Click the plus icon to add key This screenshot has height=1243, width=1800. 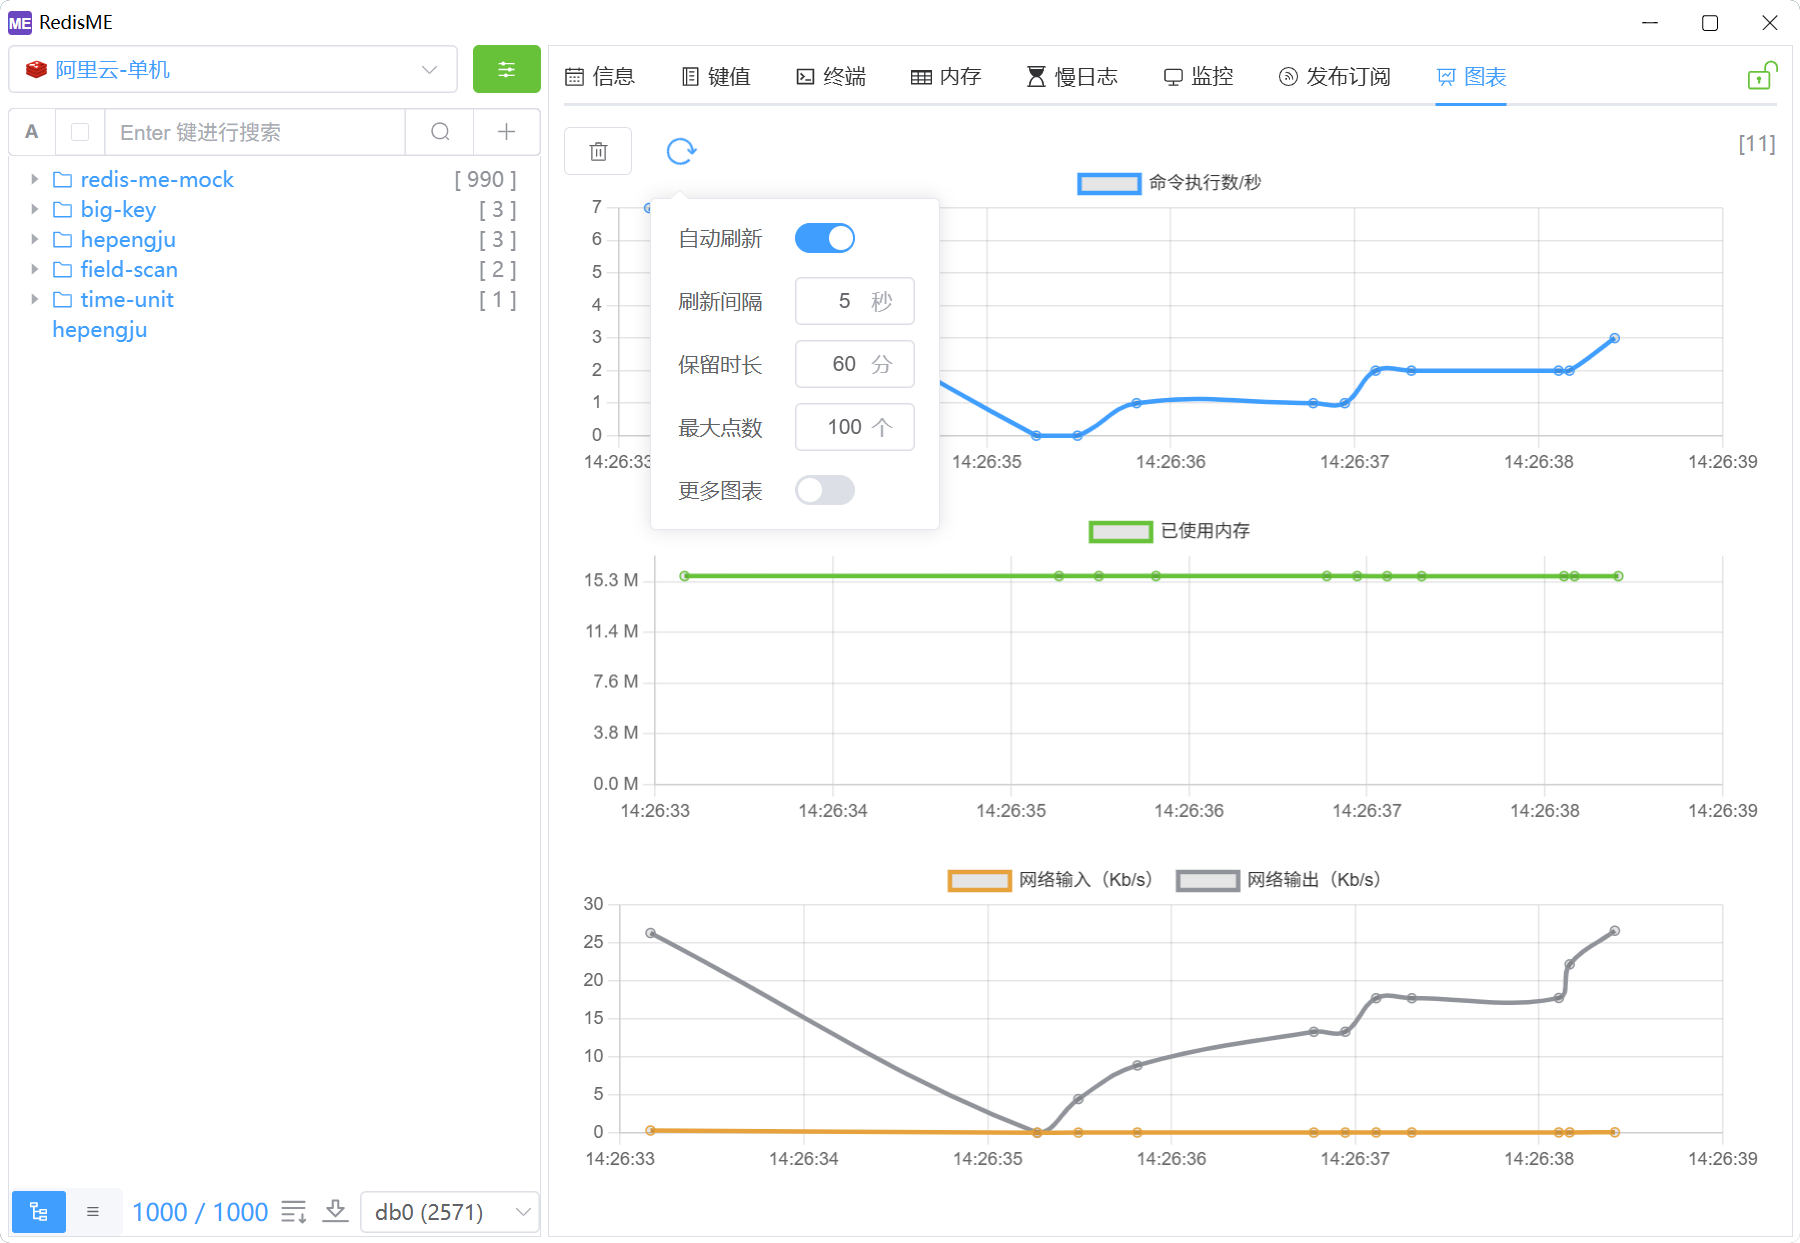(x=506, y=132)
